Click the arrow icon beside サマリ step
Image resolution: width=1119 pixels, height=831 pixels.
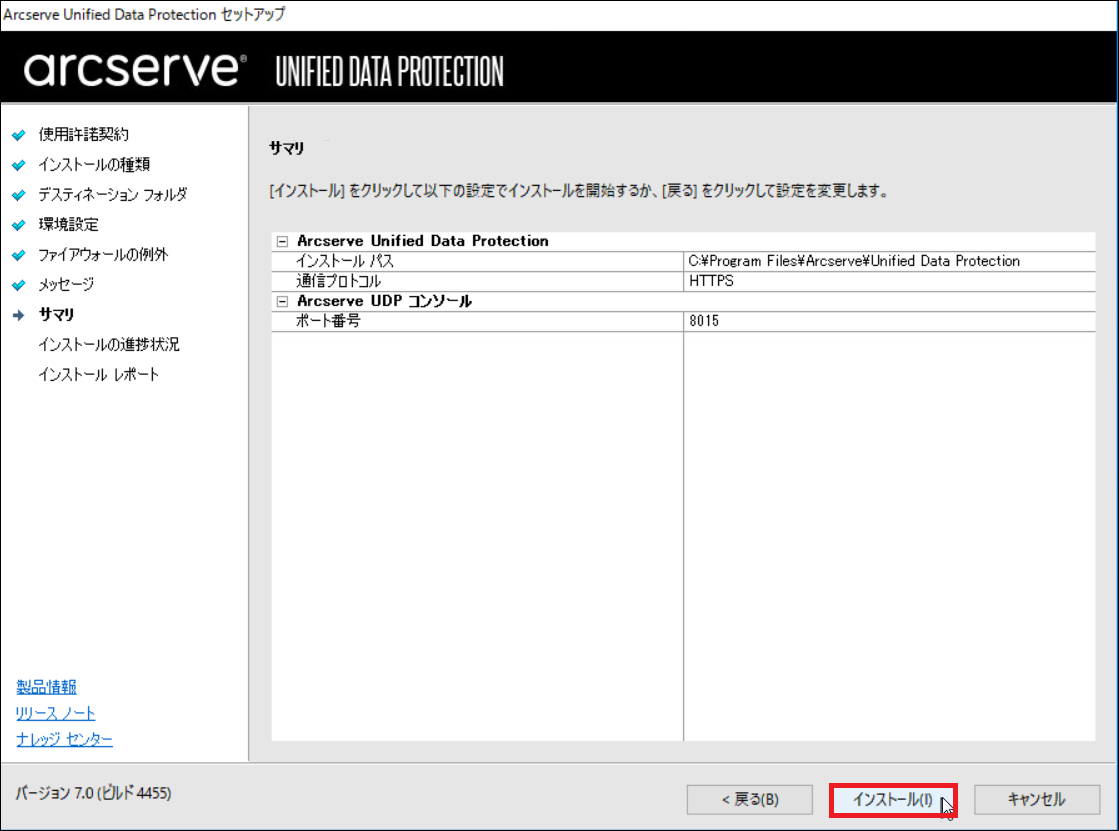pos(19,314)
